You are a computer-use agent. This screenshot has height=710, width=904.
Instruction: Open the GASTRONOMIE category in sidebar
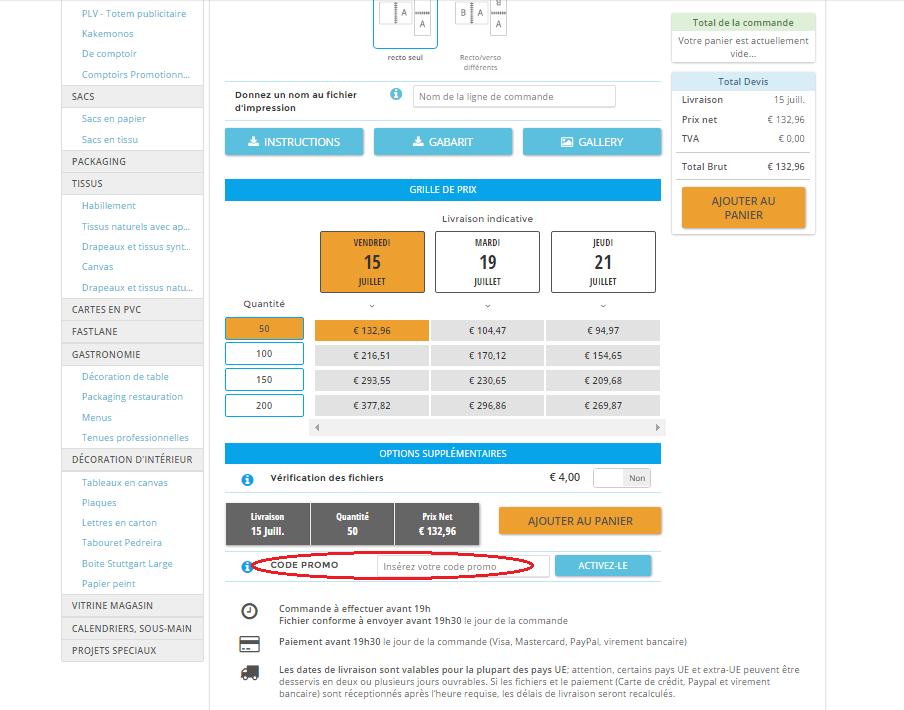tap(106, 354)
